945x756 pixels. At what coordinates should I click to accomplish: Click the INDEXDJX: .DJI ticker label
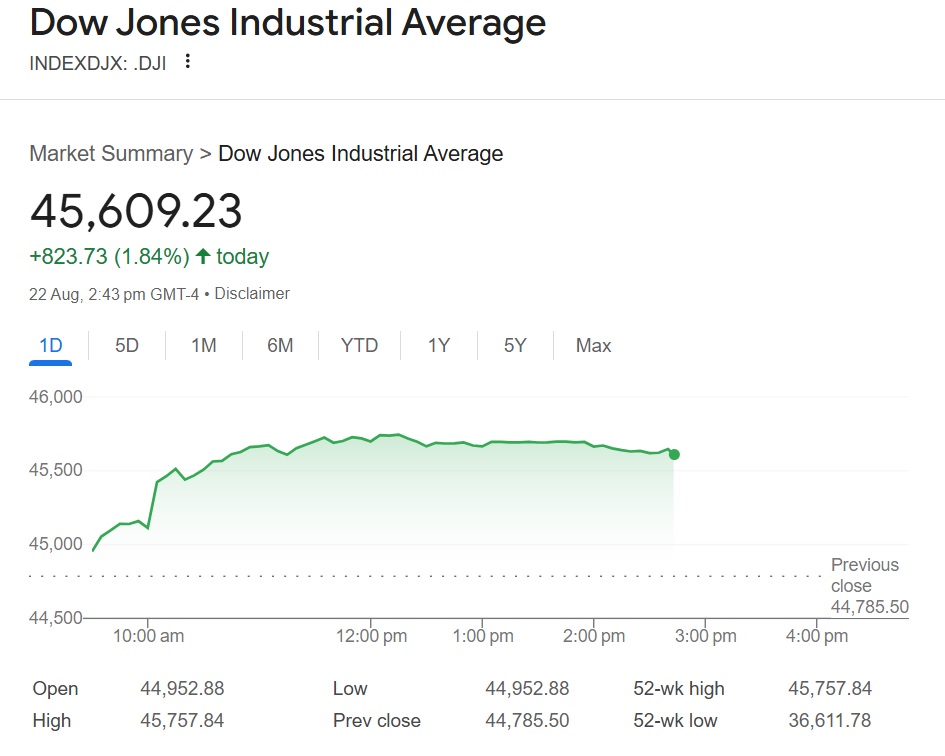98,61
